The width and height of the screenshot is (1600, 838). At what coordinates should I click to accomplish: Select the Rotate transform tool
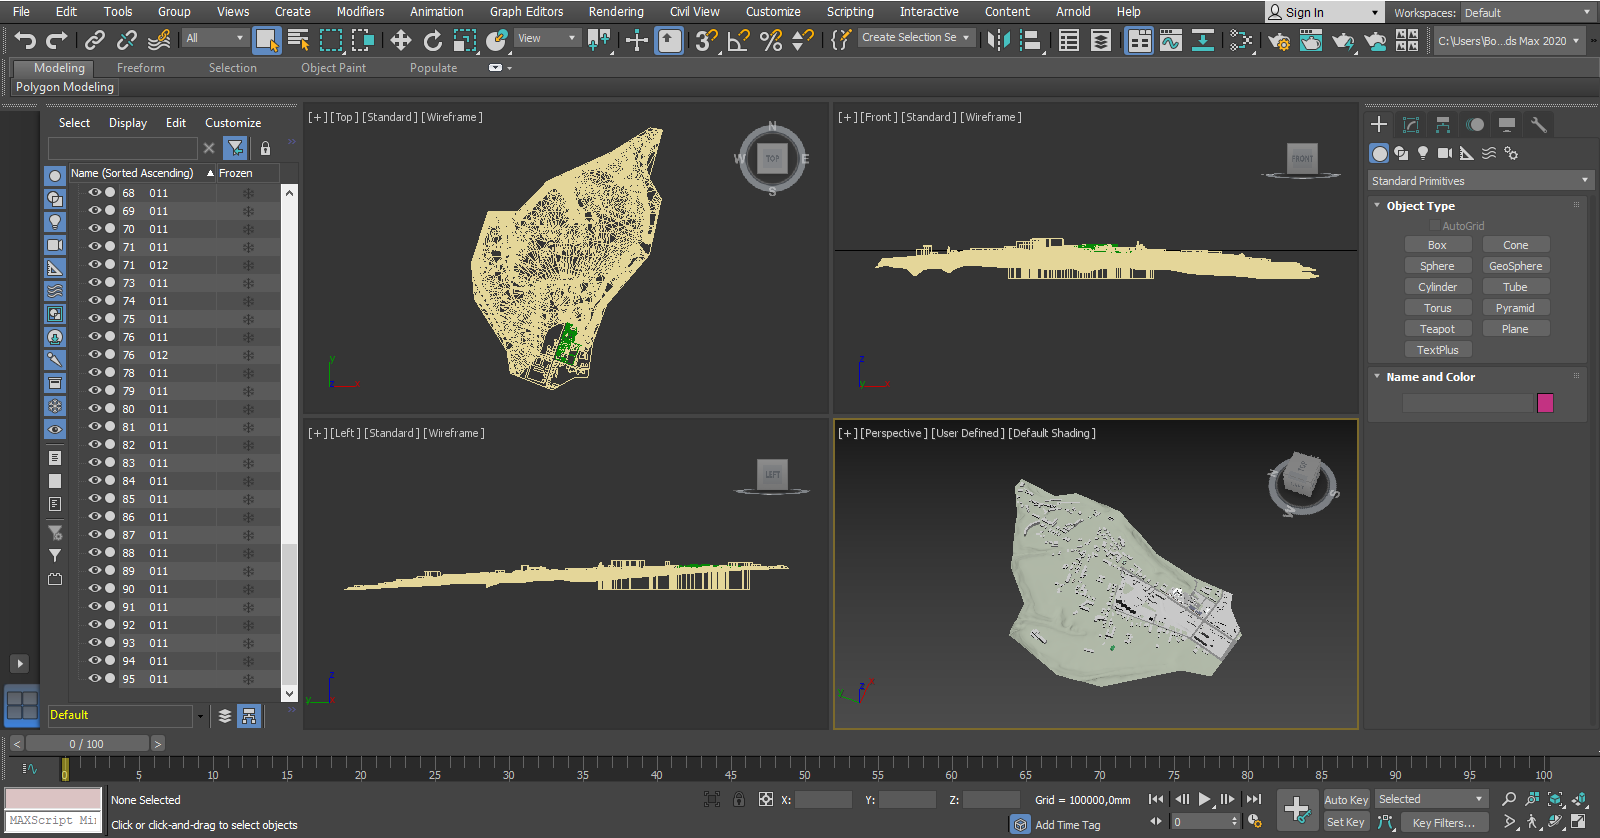click(432, 40)
